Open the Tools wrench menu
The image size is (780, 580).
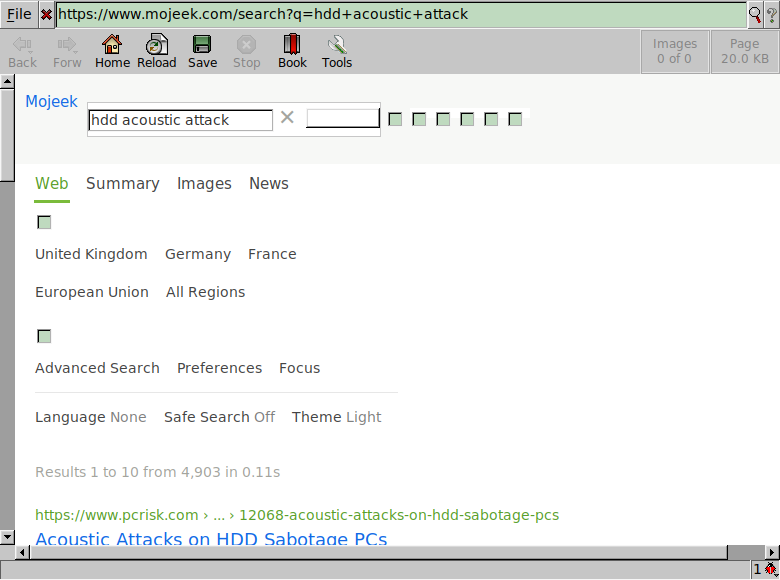coord(337,52)
